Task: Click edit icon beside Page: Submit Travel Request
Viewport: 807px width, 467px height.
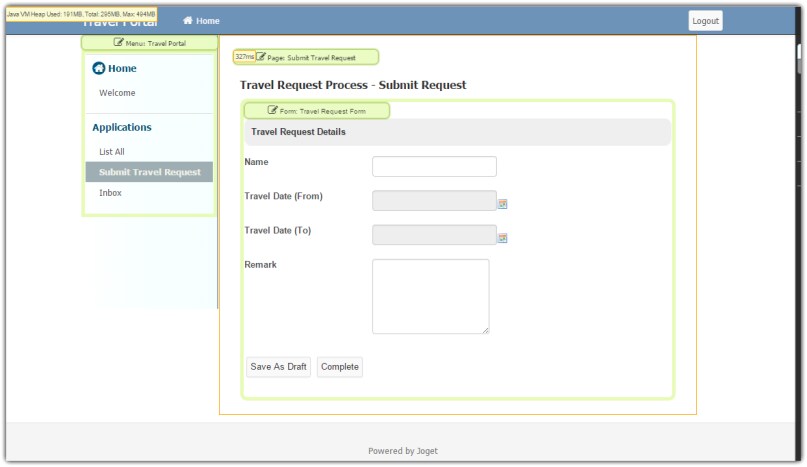Action: 261,57
